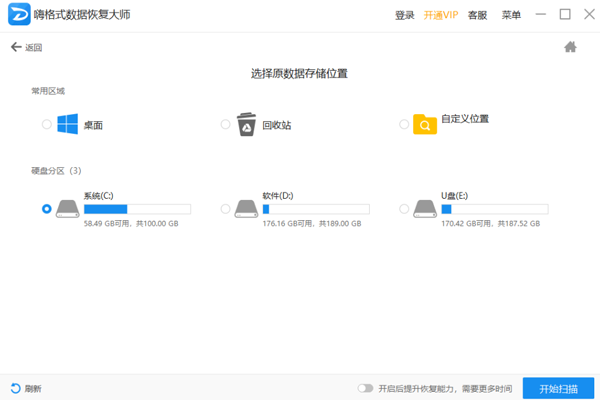Choose the 软件(D:) partition radio button
The height and width of the screenshot is (400, 600).
(x=225, y=209)
